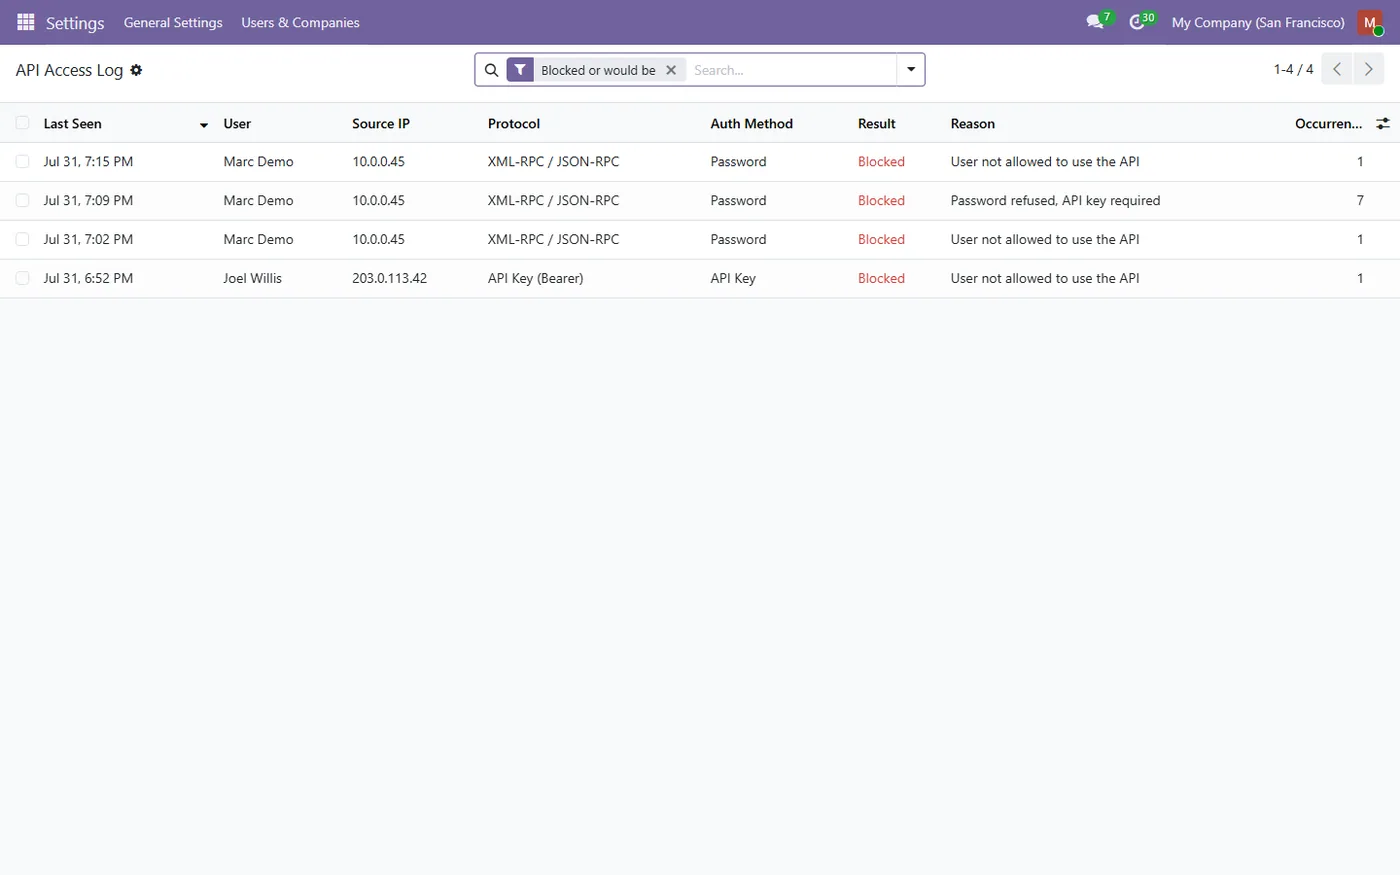1400x875 pixels.
Task: Click the funnel filter icon in the facet
Action: [520, 70]
